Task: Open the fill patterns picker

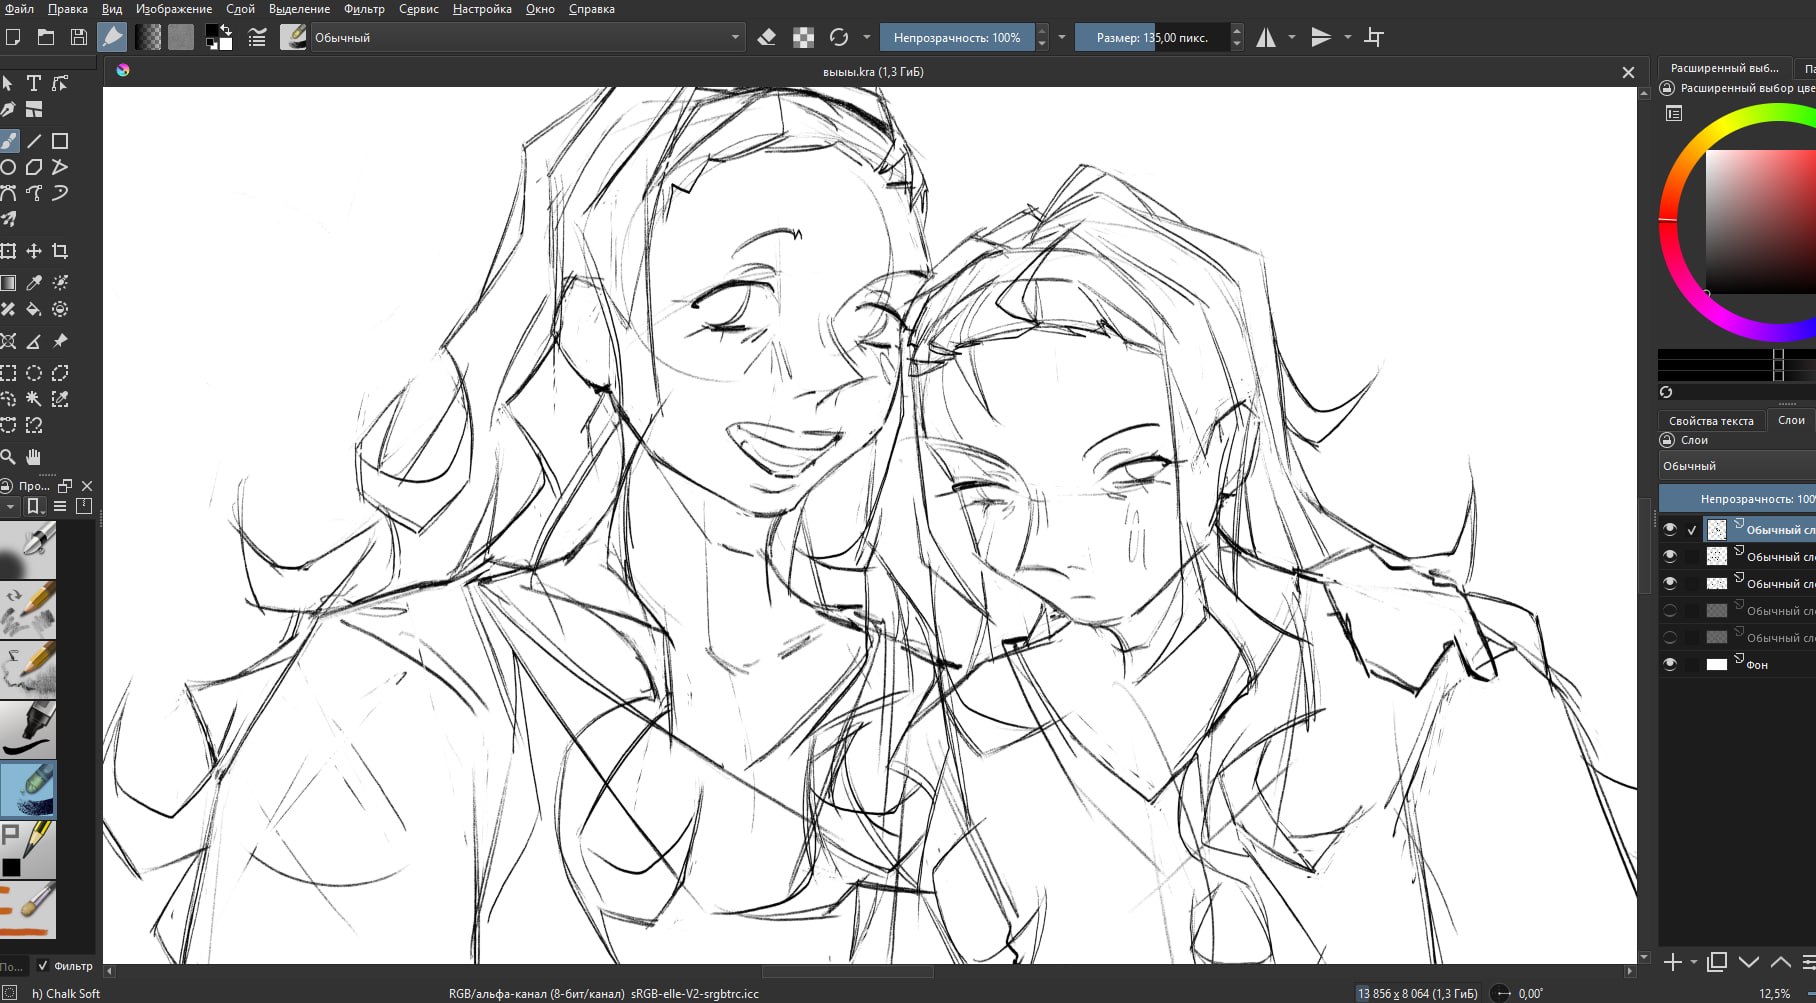Action: point(181,37)
